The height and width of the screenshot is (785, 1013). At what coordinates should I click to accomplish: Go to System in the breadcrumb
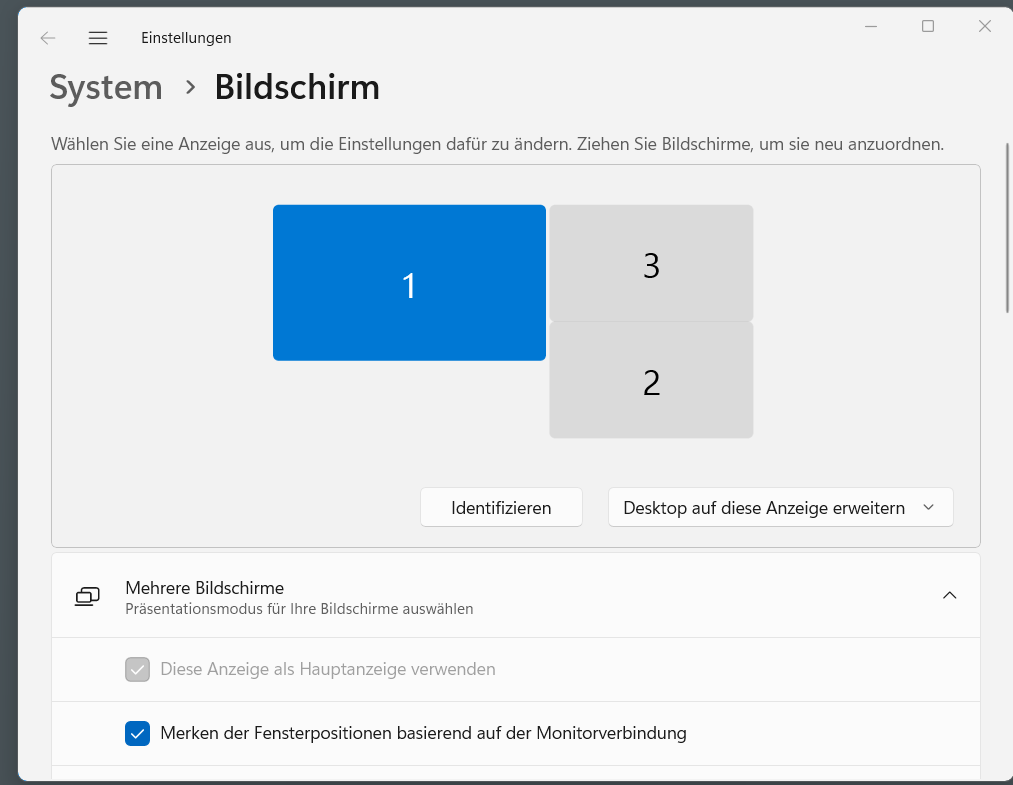(x=106, y=87)
